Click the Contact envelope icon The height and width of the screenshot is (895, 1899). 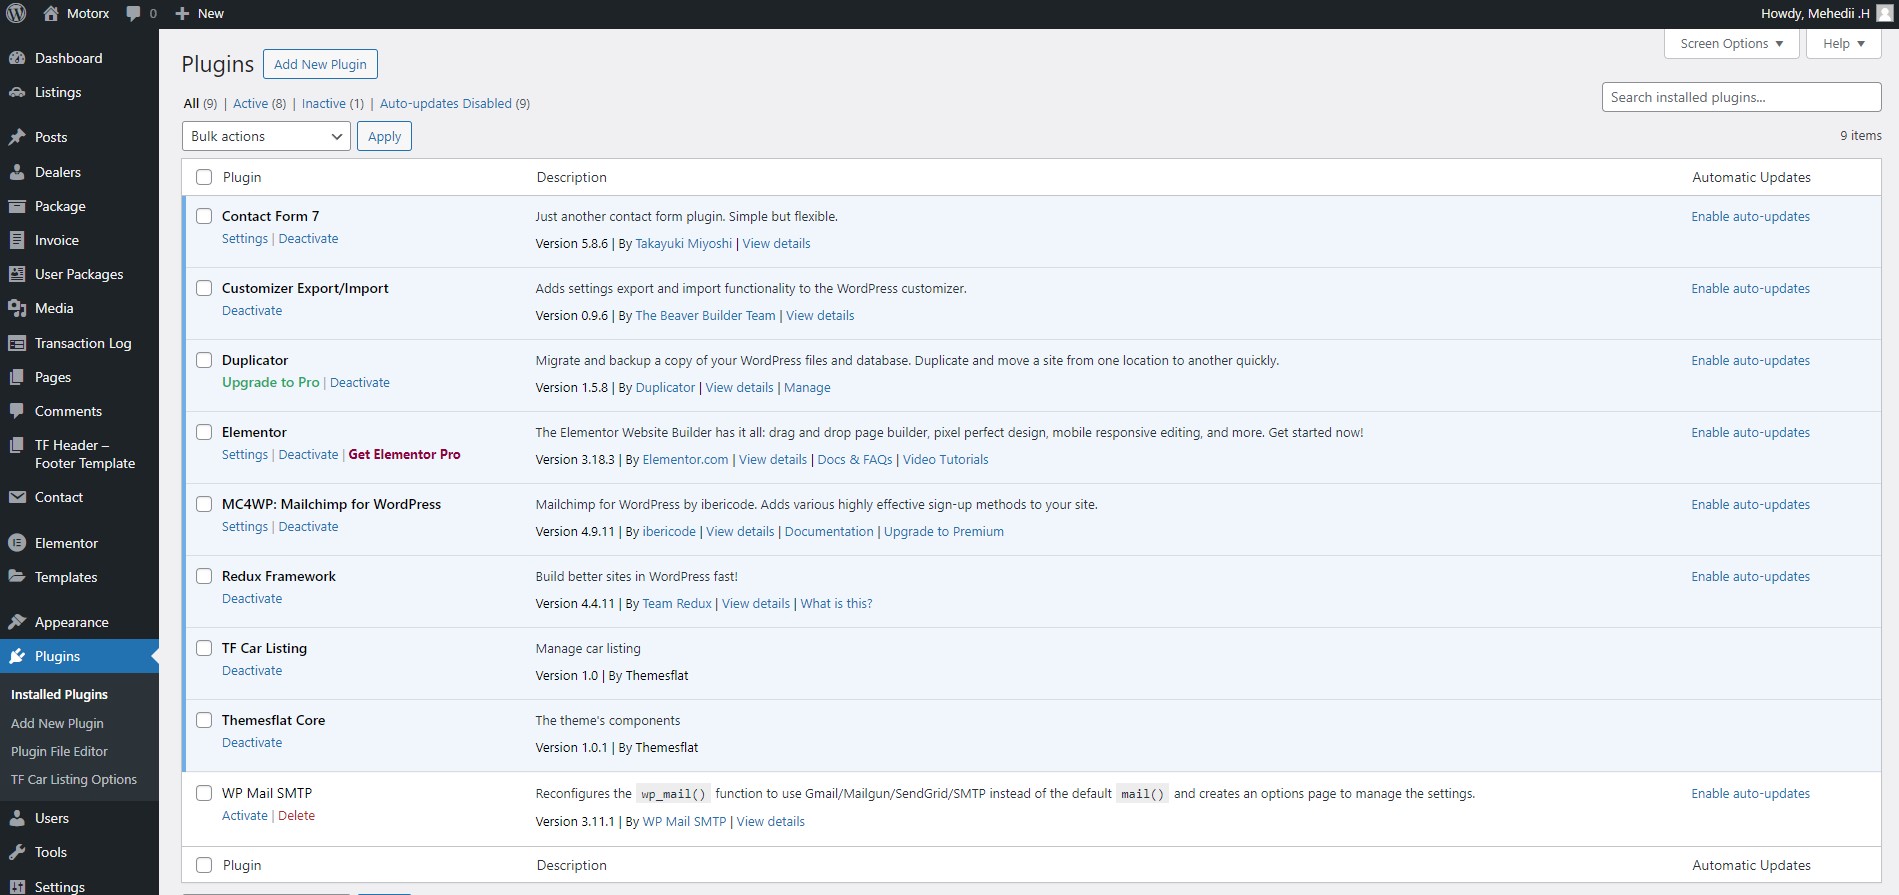(x=17, y=497)
